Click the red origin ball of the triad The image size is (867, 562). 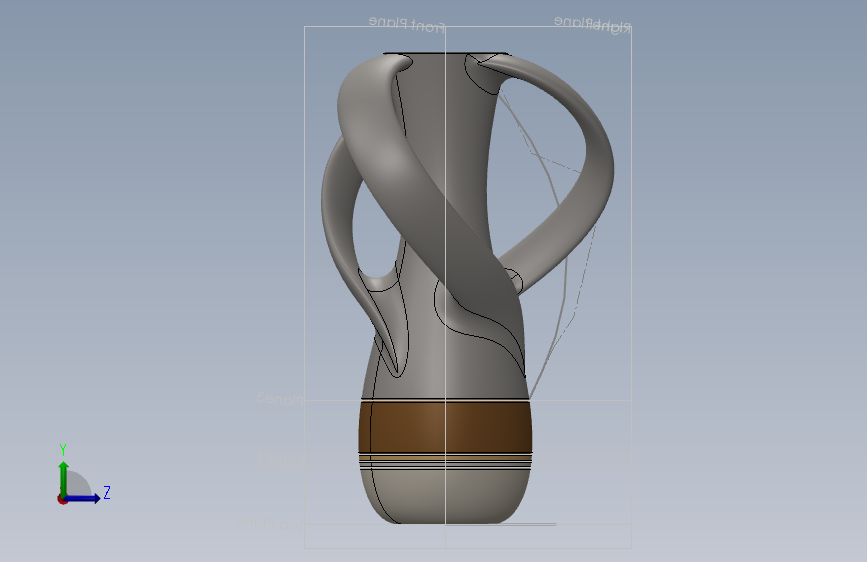click(x=62, y=499)
